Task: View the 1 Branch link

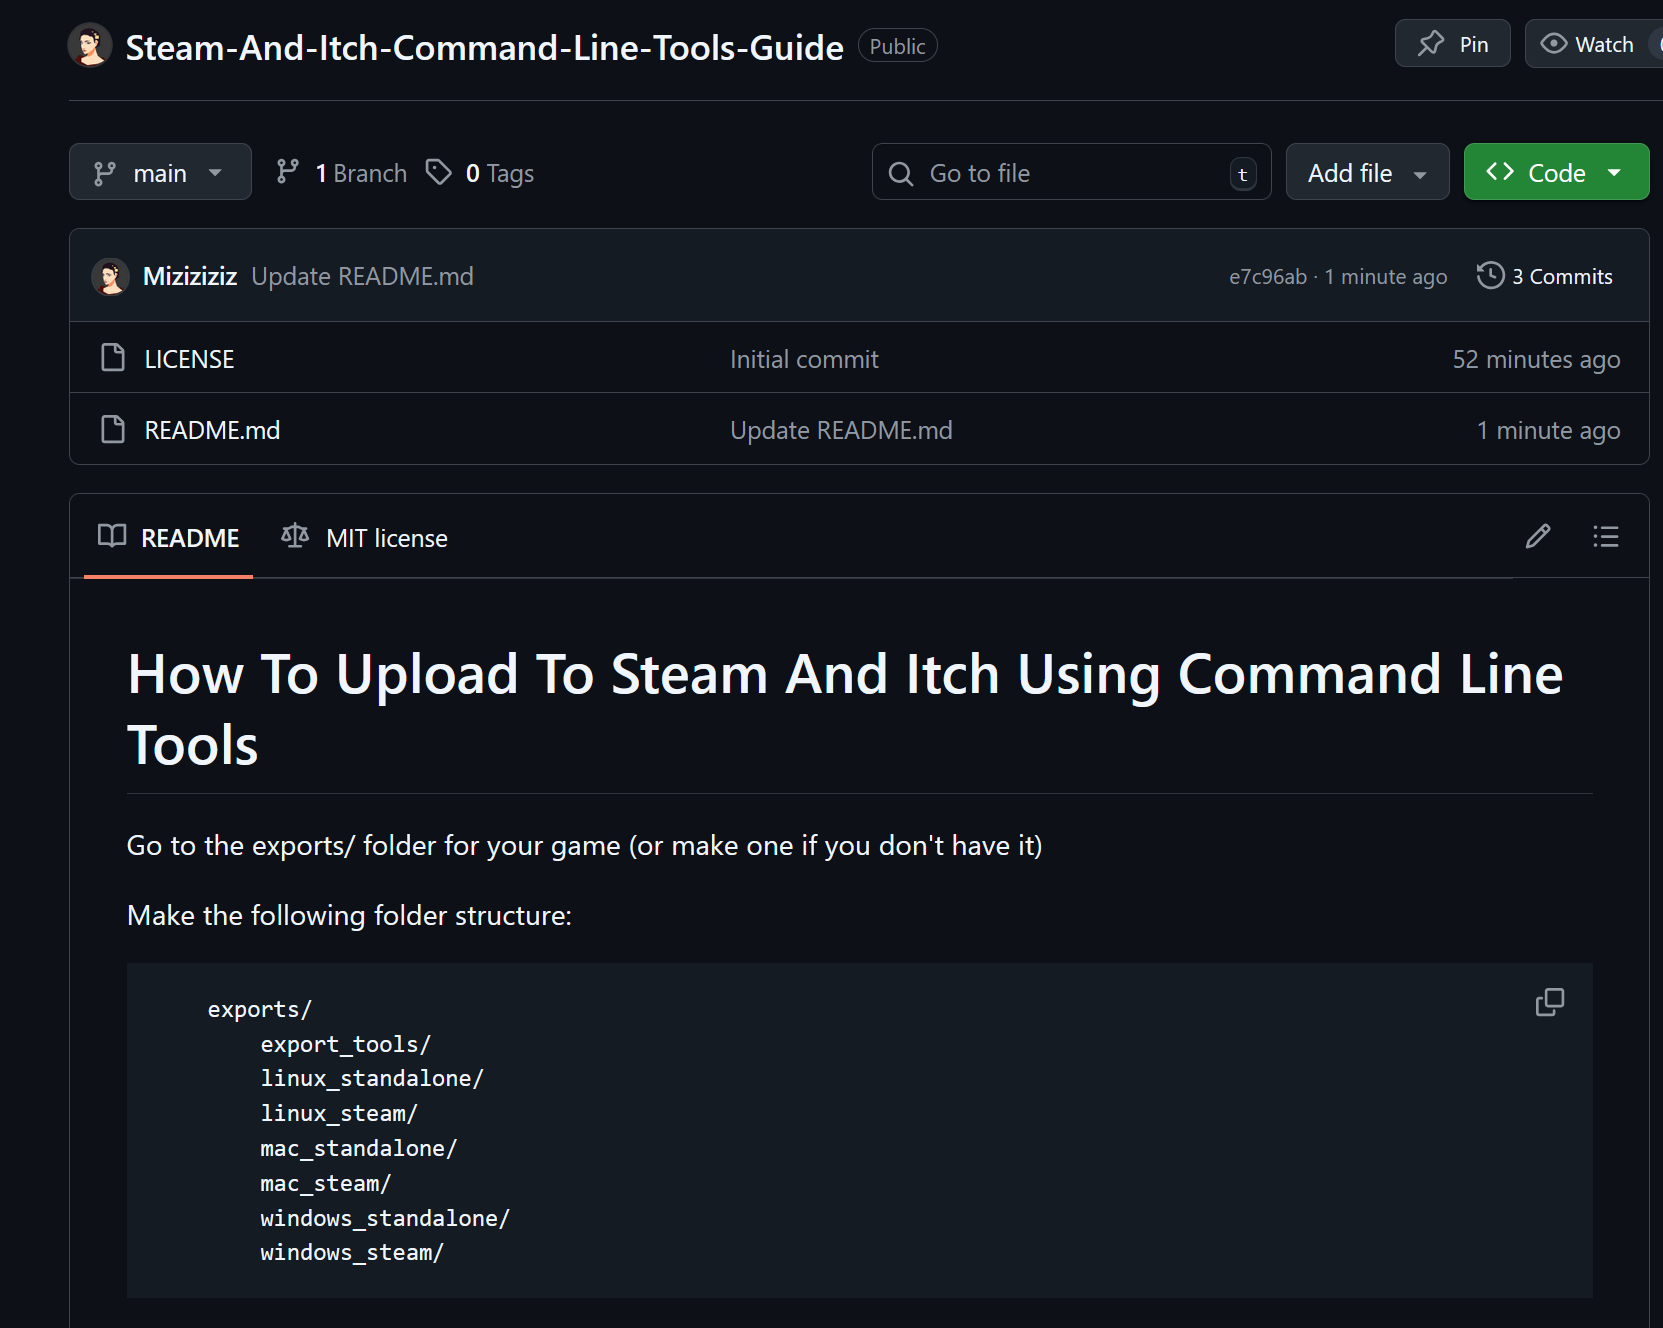Action: 342,173
